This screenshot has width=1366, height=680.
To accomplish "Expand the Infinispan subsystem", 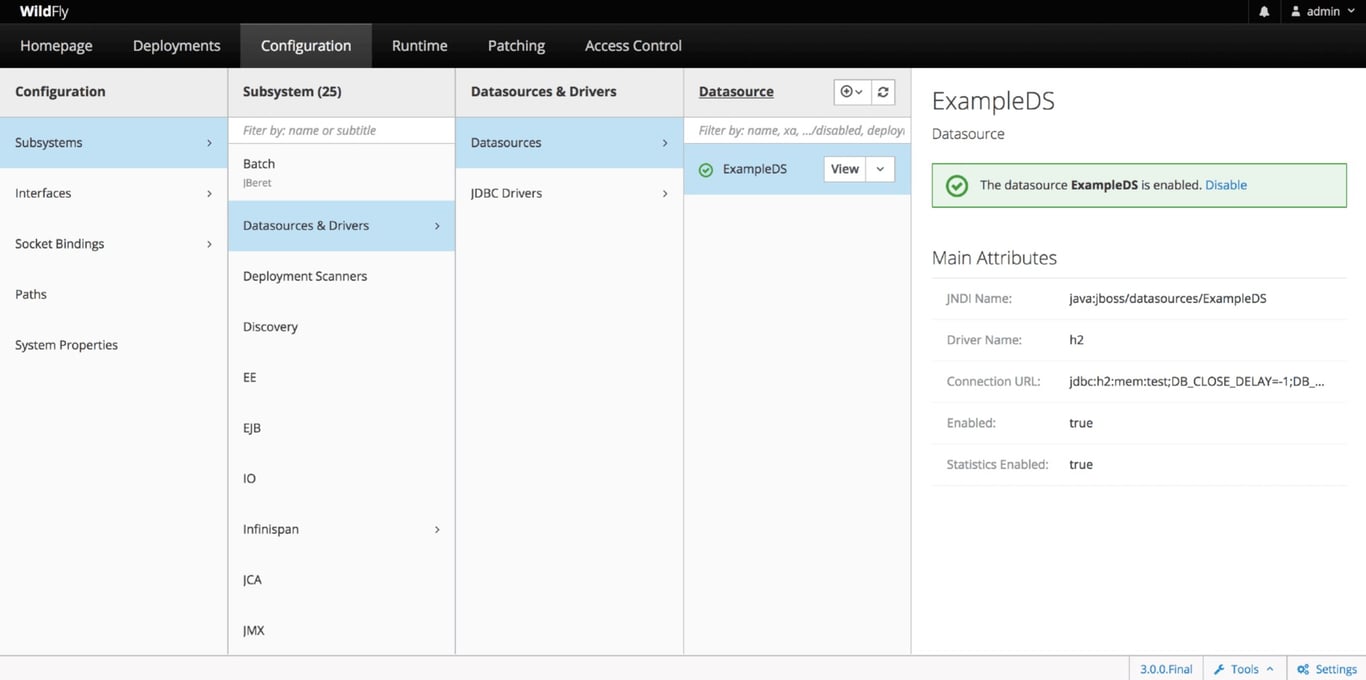I will [340, 529].
